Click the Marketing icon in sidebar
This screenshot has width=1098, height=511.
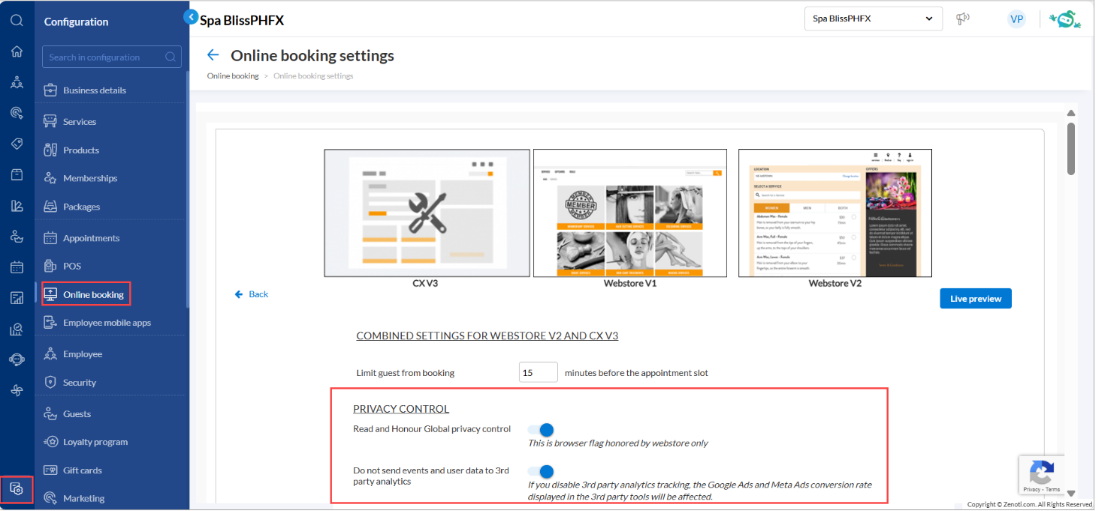(50, 498)
